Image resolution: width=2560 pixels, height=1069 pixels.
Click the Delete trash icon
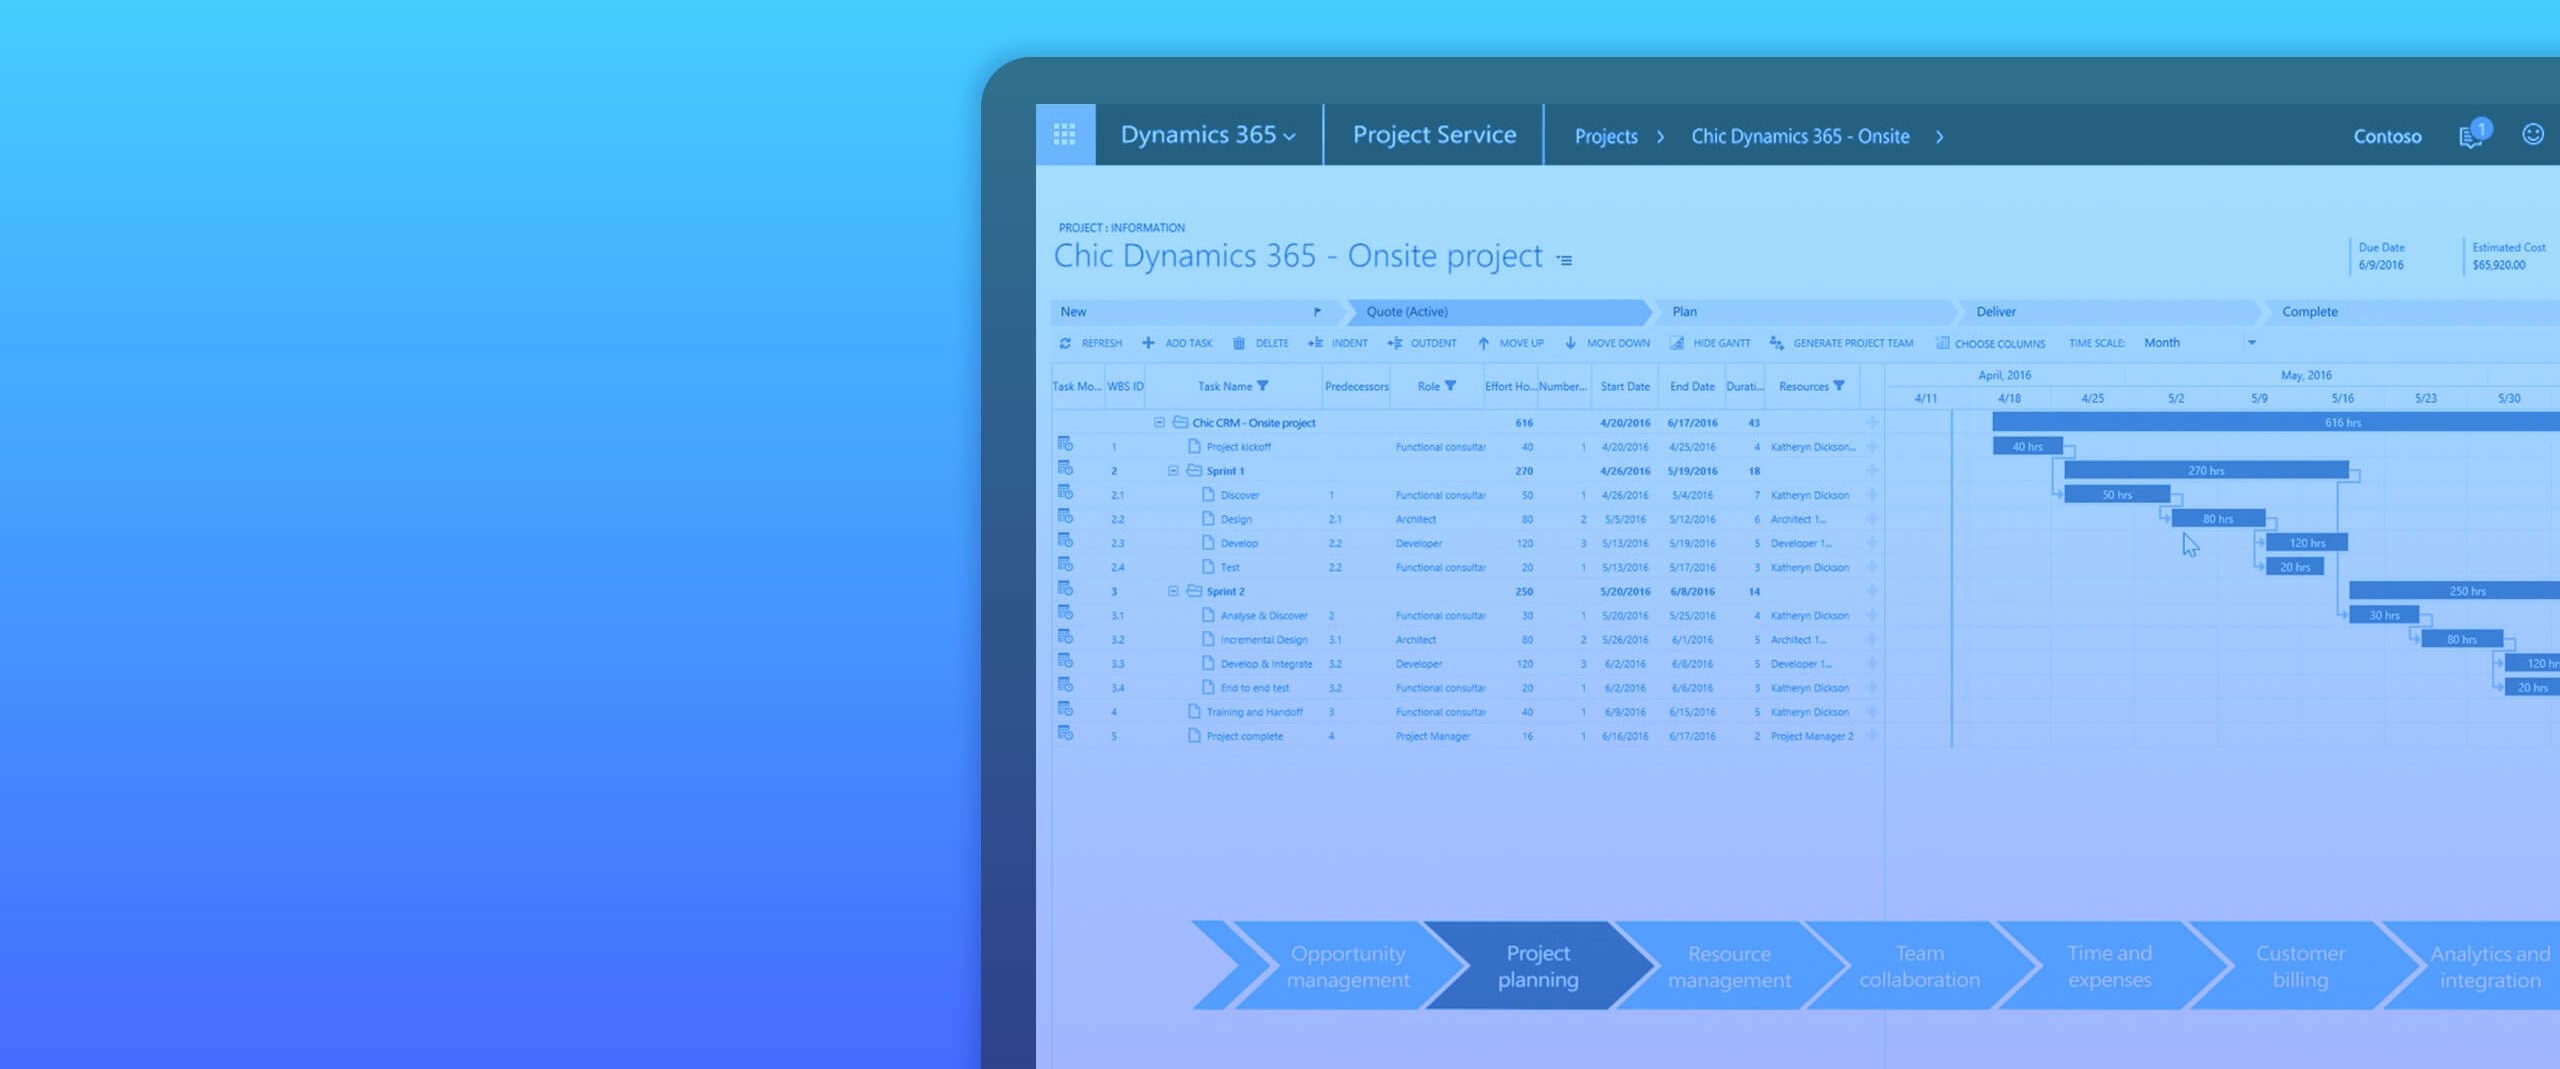pos(1240,343)
